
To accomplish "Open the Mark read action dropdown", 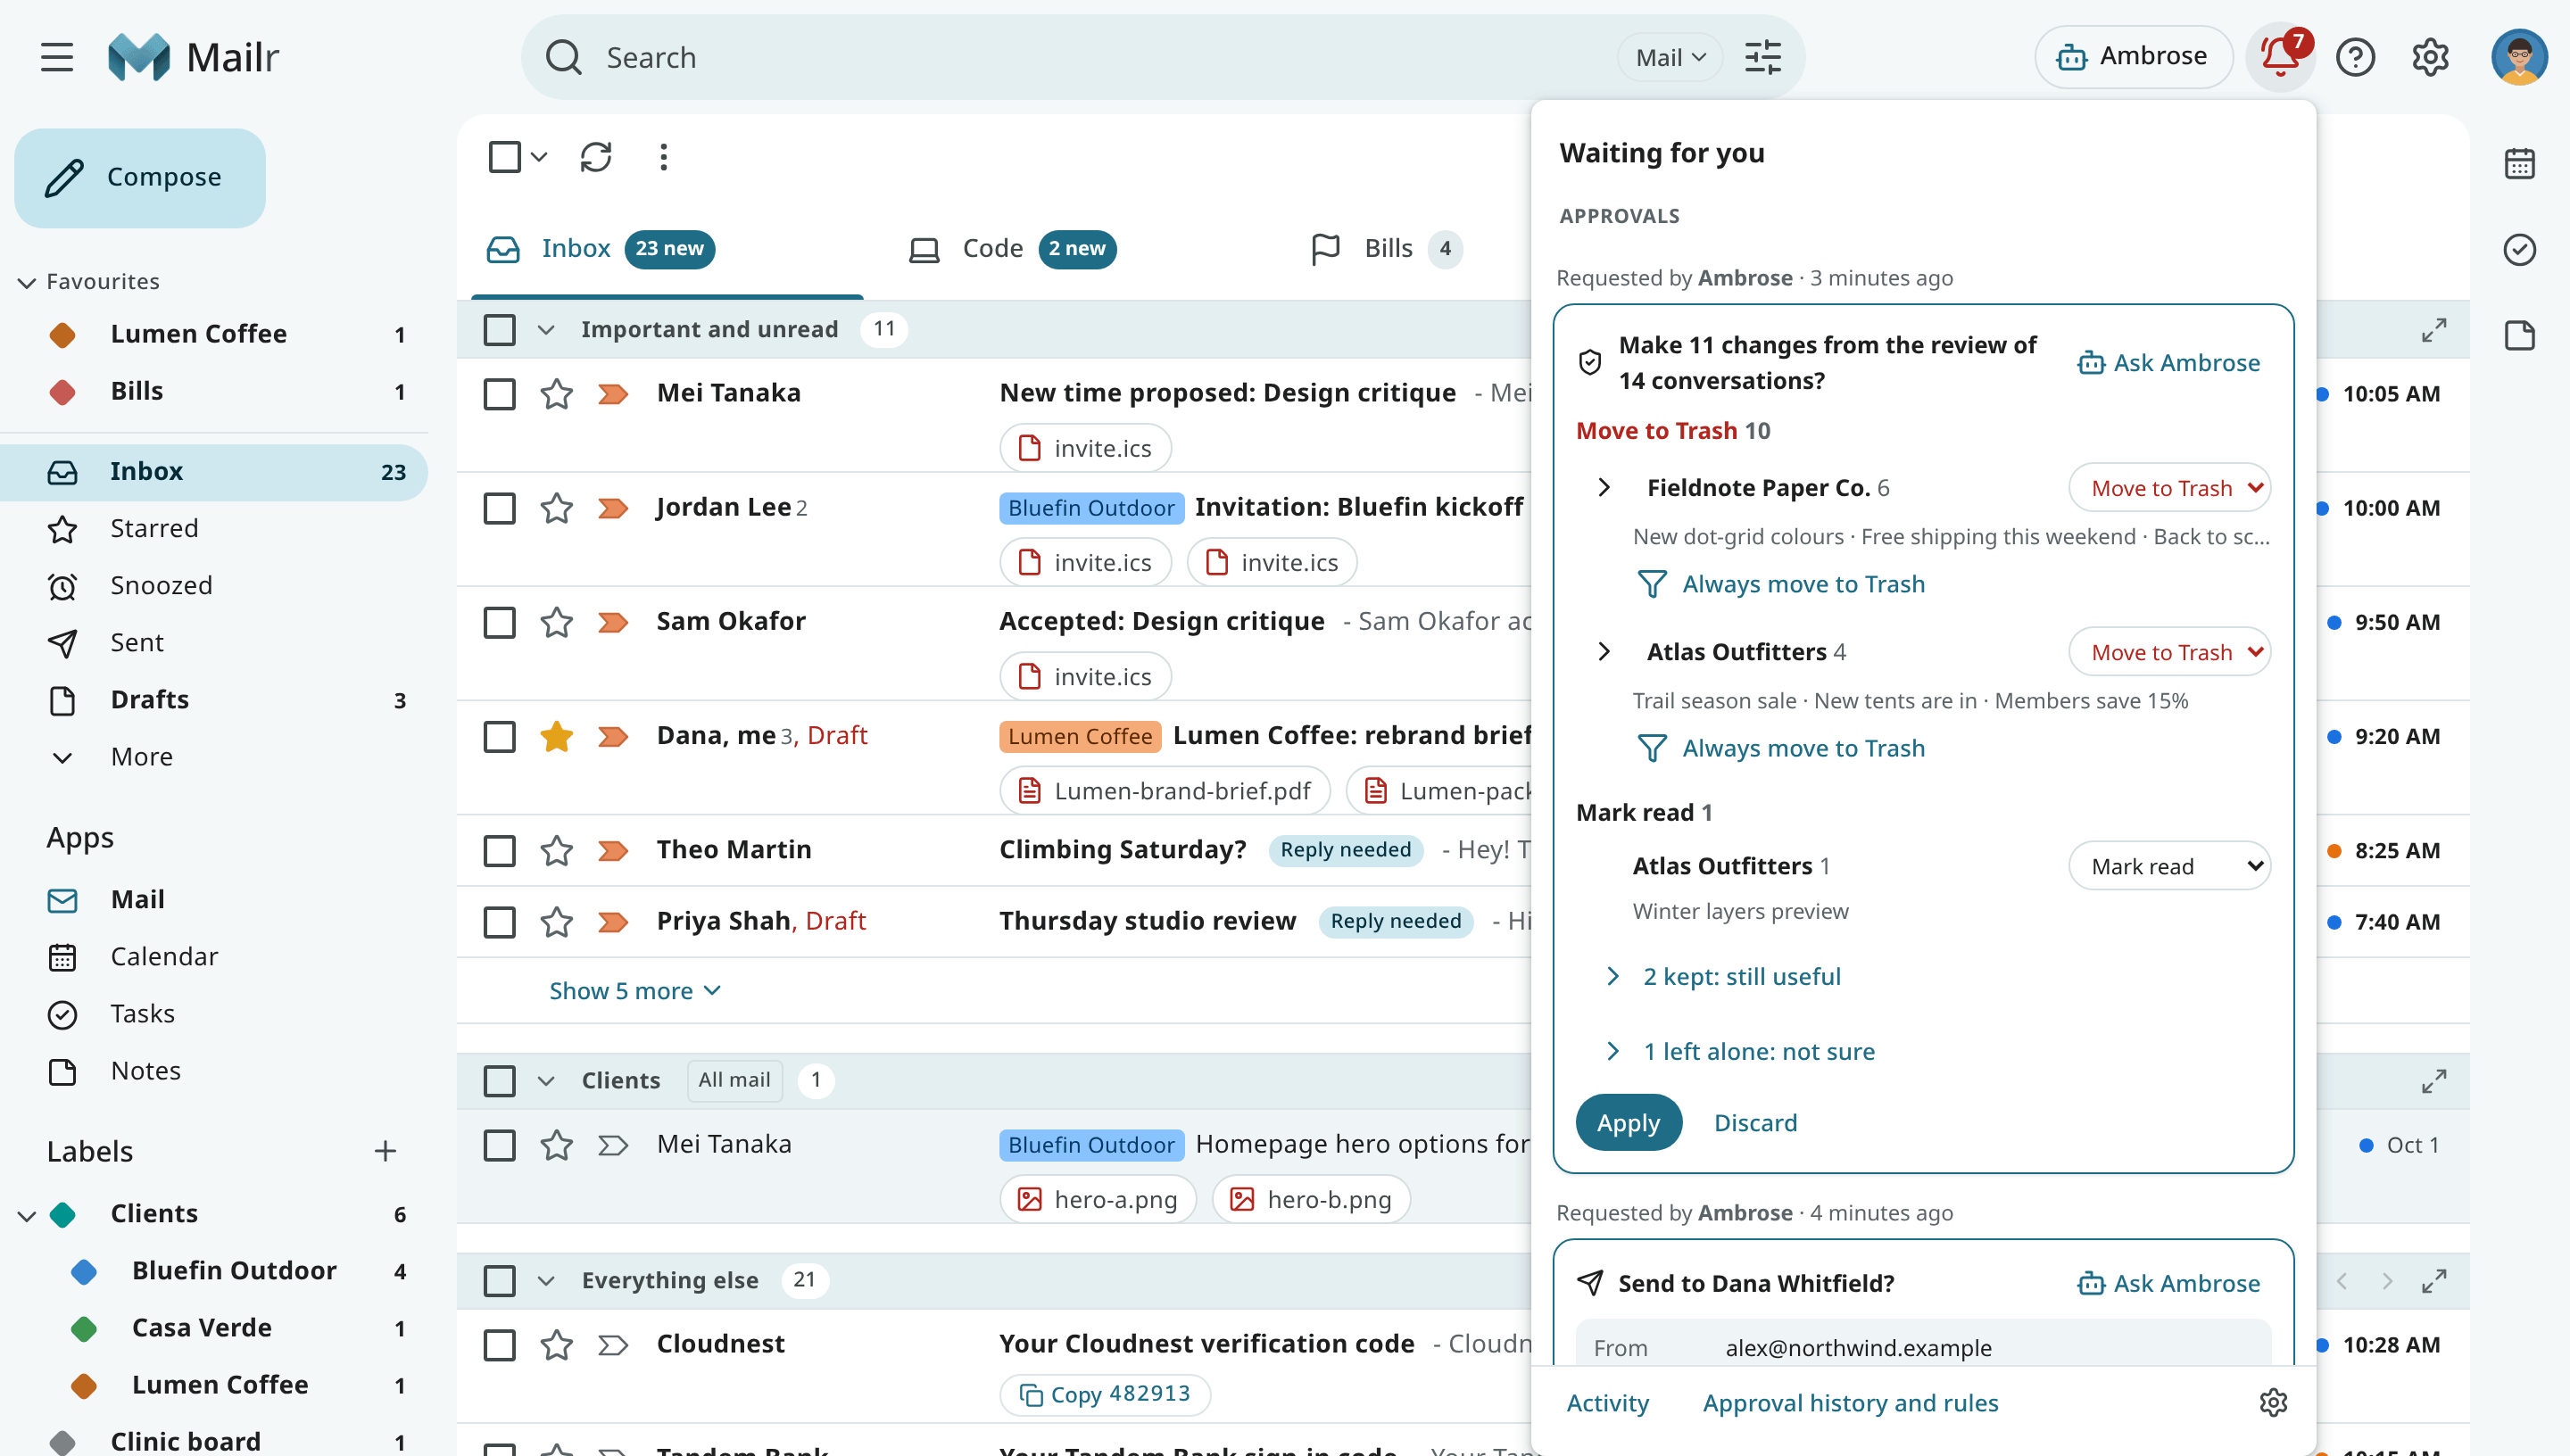I will point(2169,866).
